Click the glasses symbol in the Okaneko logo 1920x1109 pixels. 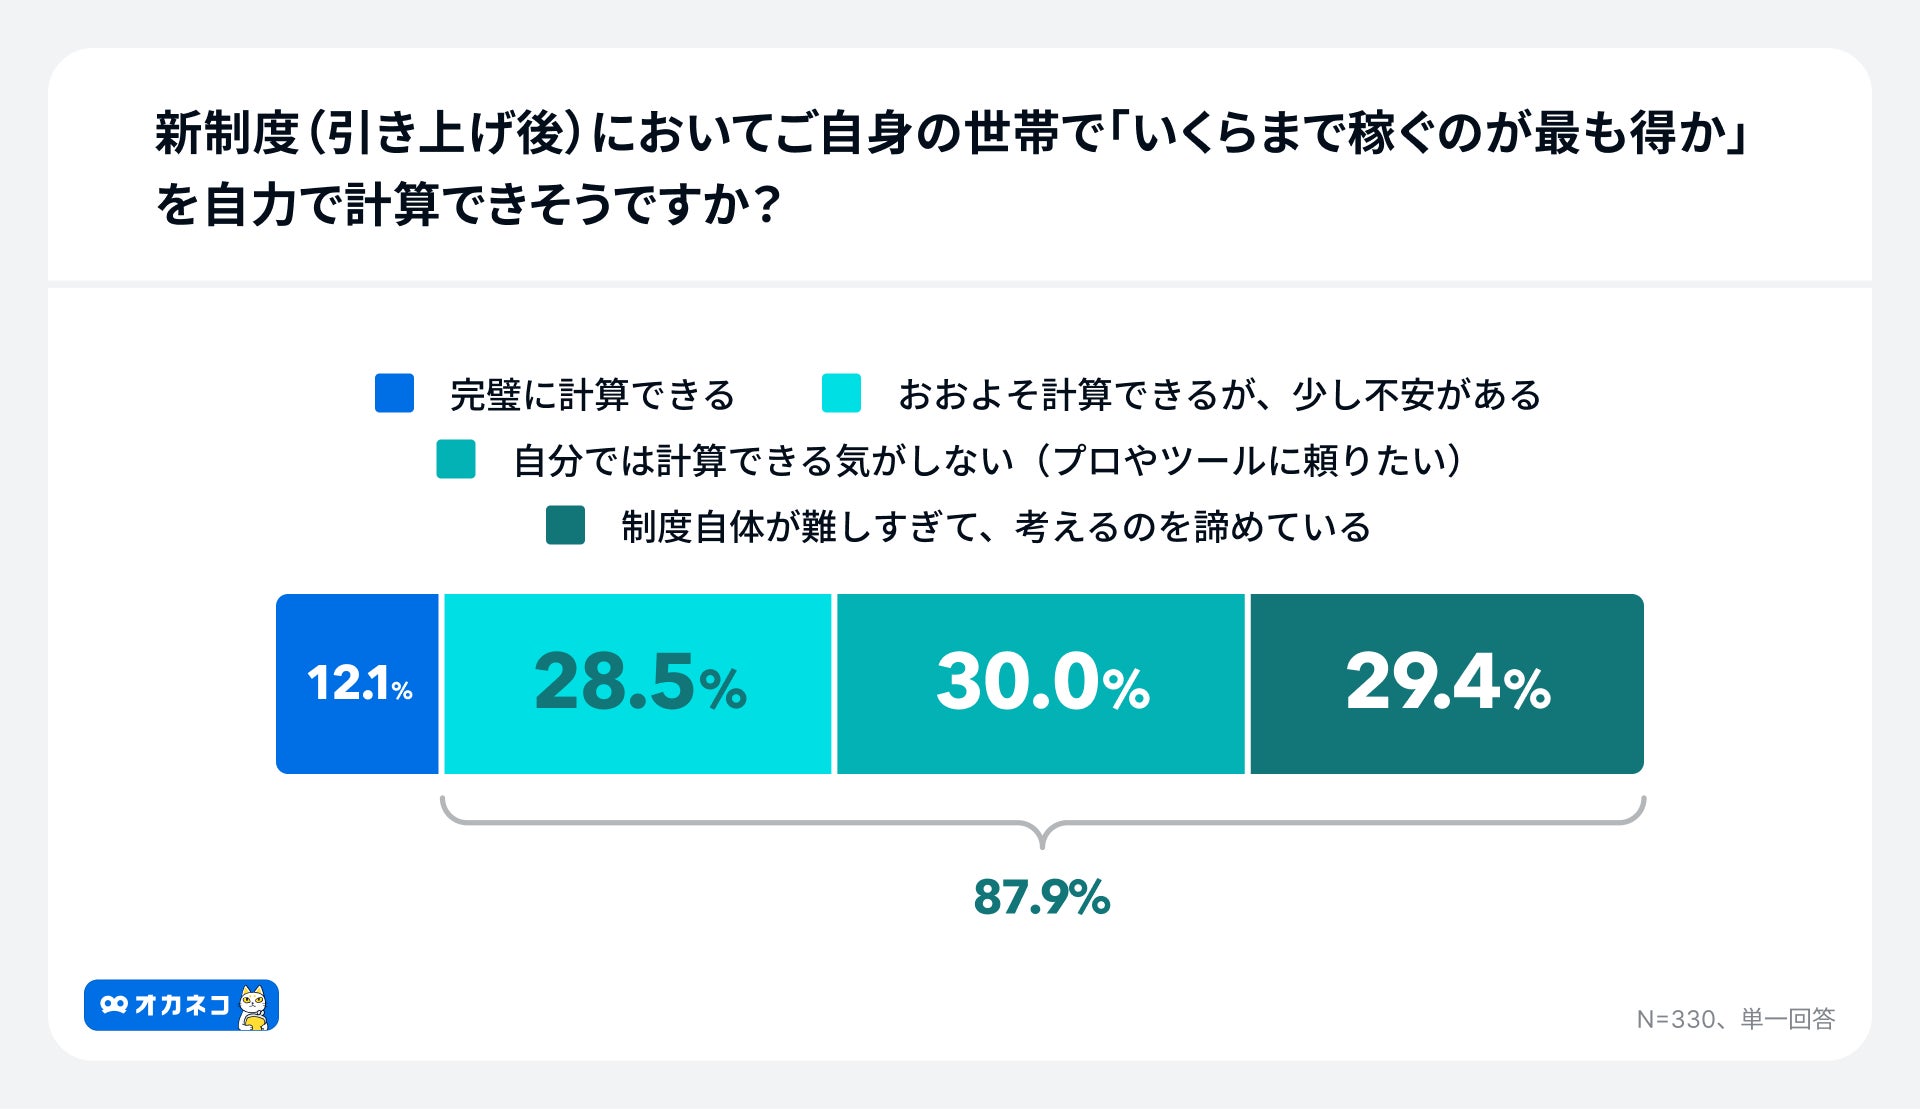(114, 1005)
